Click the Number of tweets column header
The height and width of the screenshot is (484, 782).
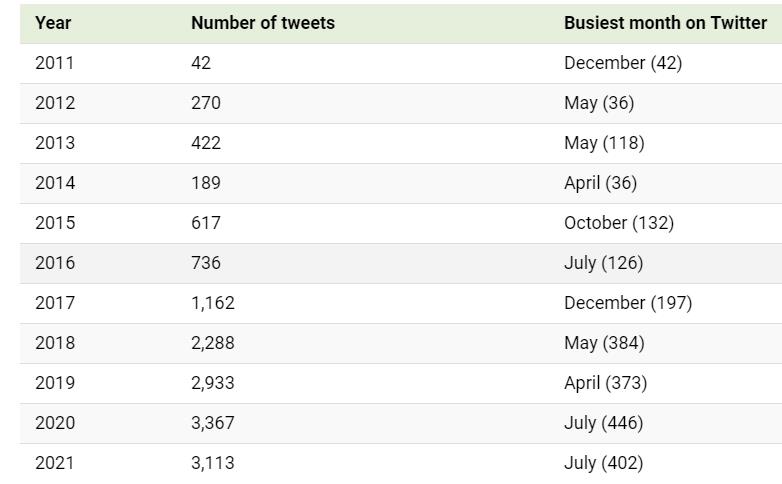click(x=263, y=23)
